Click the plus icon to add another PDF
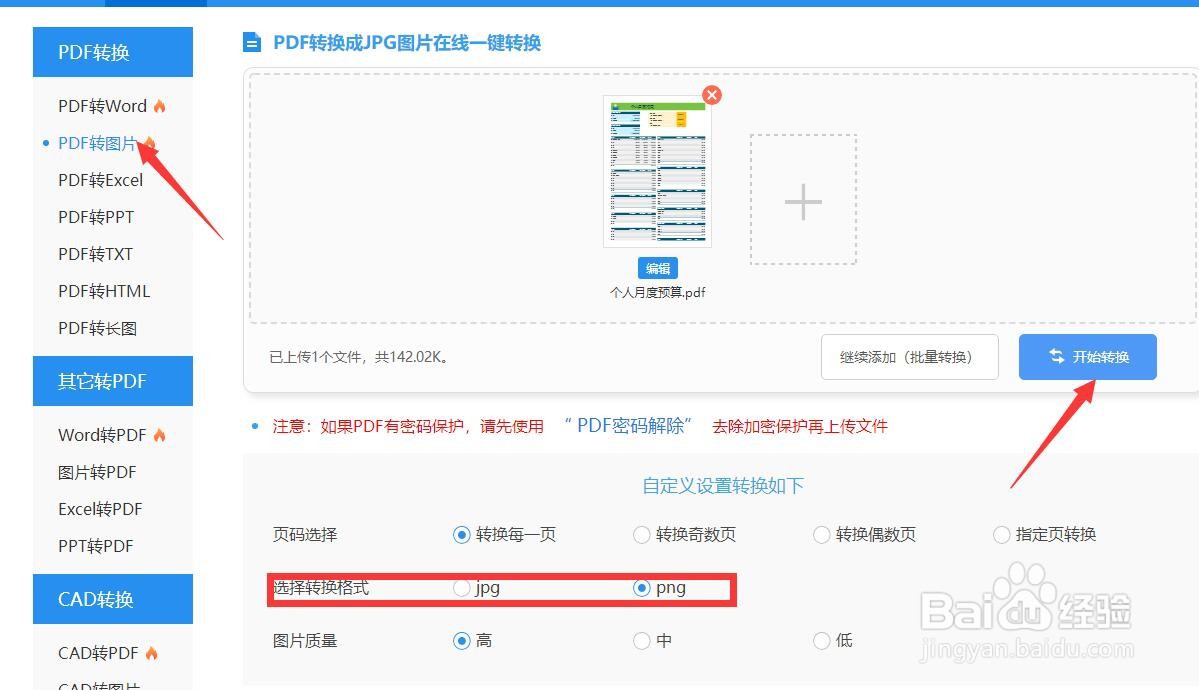Viewport: 1199px width, 690px height. pyautogui.click(x=801, y=202)
